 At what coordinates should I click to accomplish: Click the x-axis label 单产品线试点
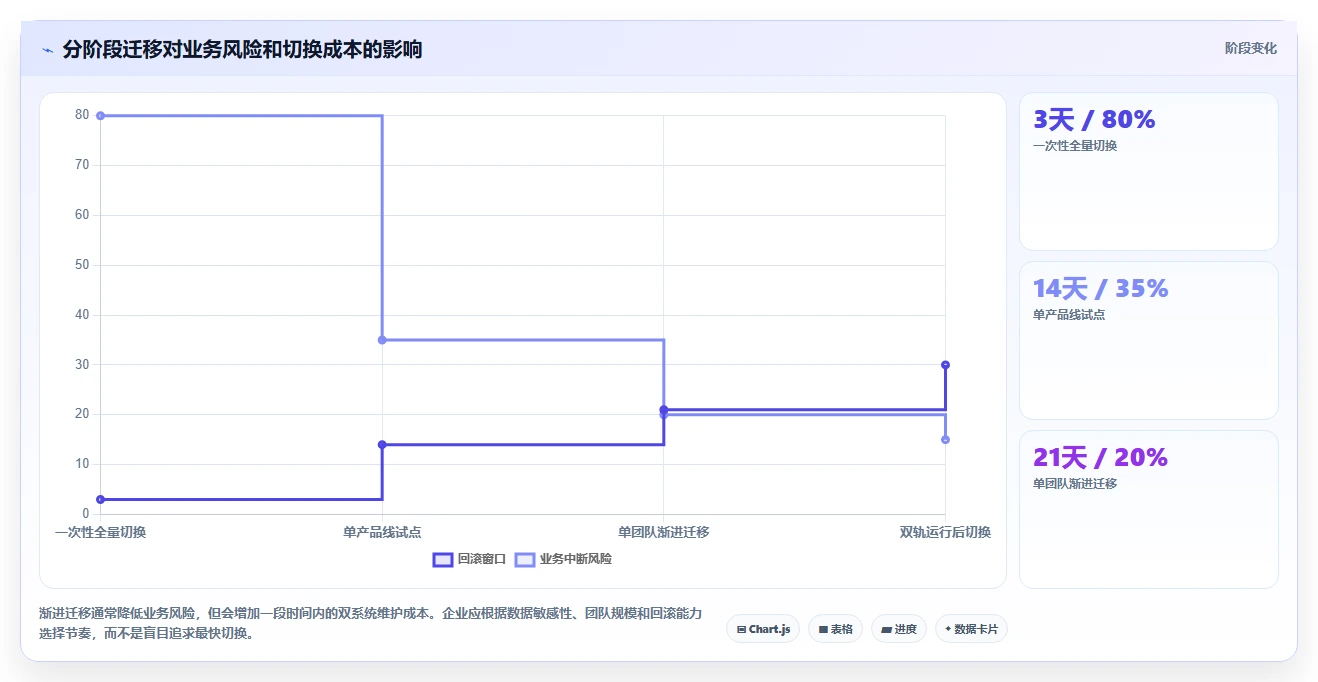click(x=382, y=532)
